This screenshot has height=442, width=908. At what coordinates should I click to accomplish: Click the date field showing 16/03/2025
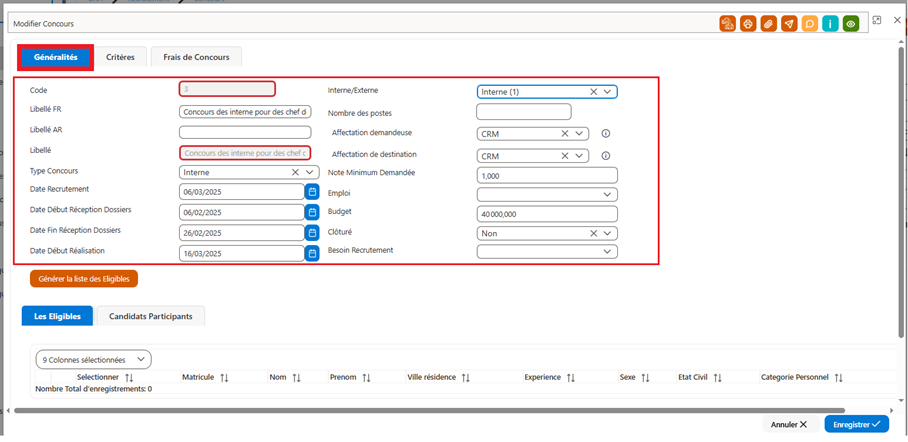click(x=241, y=253)
